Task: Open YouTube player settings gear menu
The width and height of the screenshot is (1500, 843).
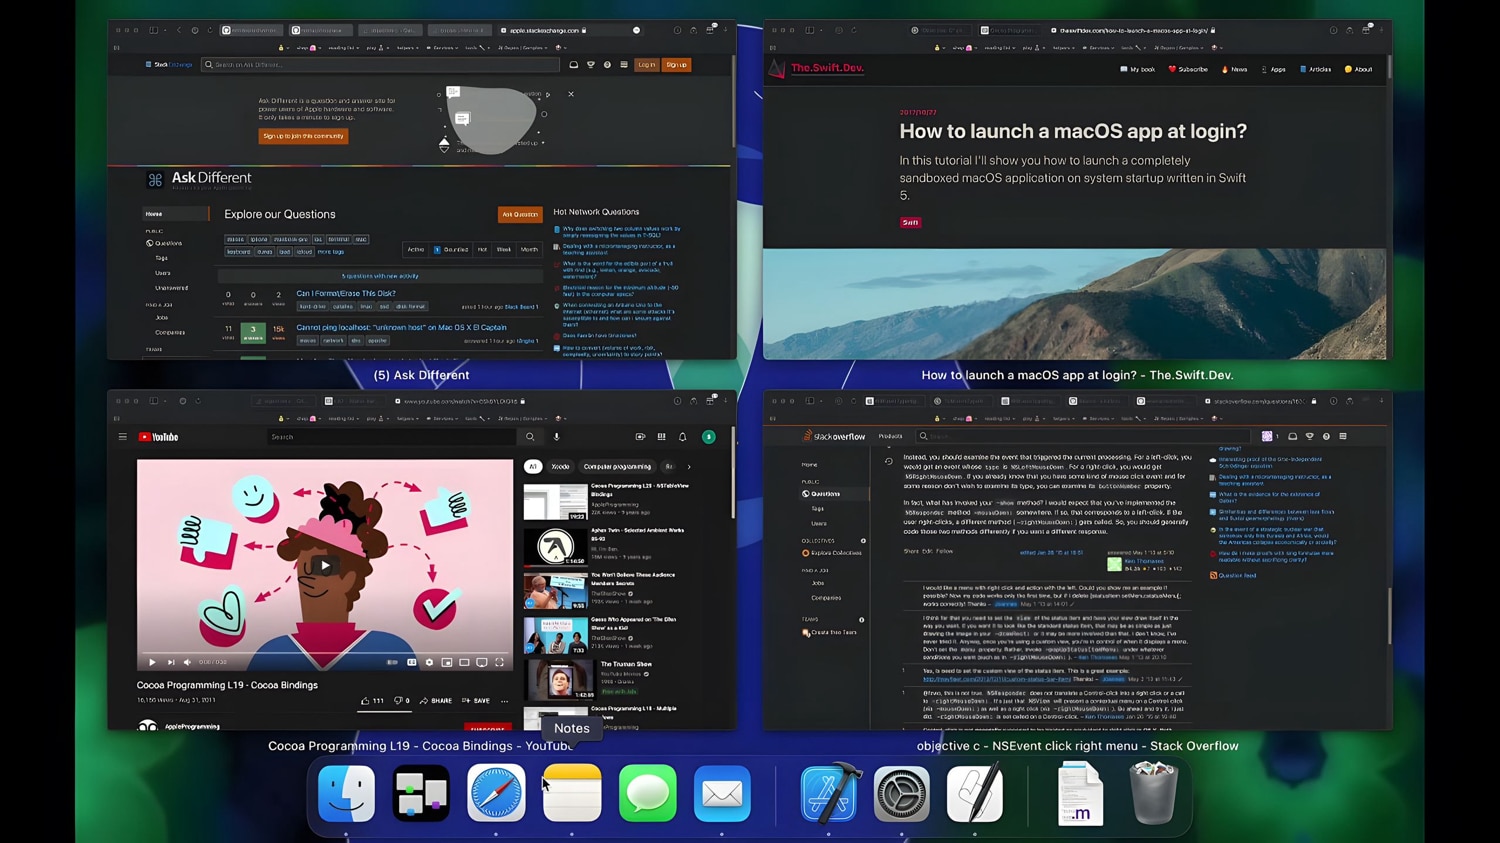Action: (x=429, y=662)
